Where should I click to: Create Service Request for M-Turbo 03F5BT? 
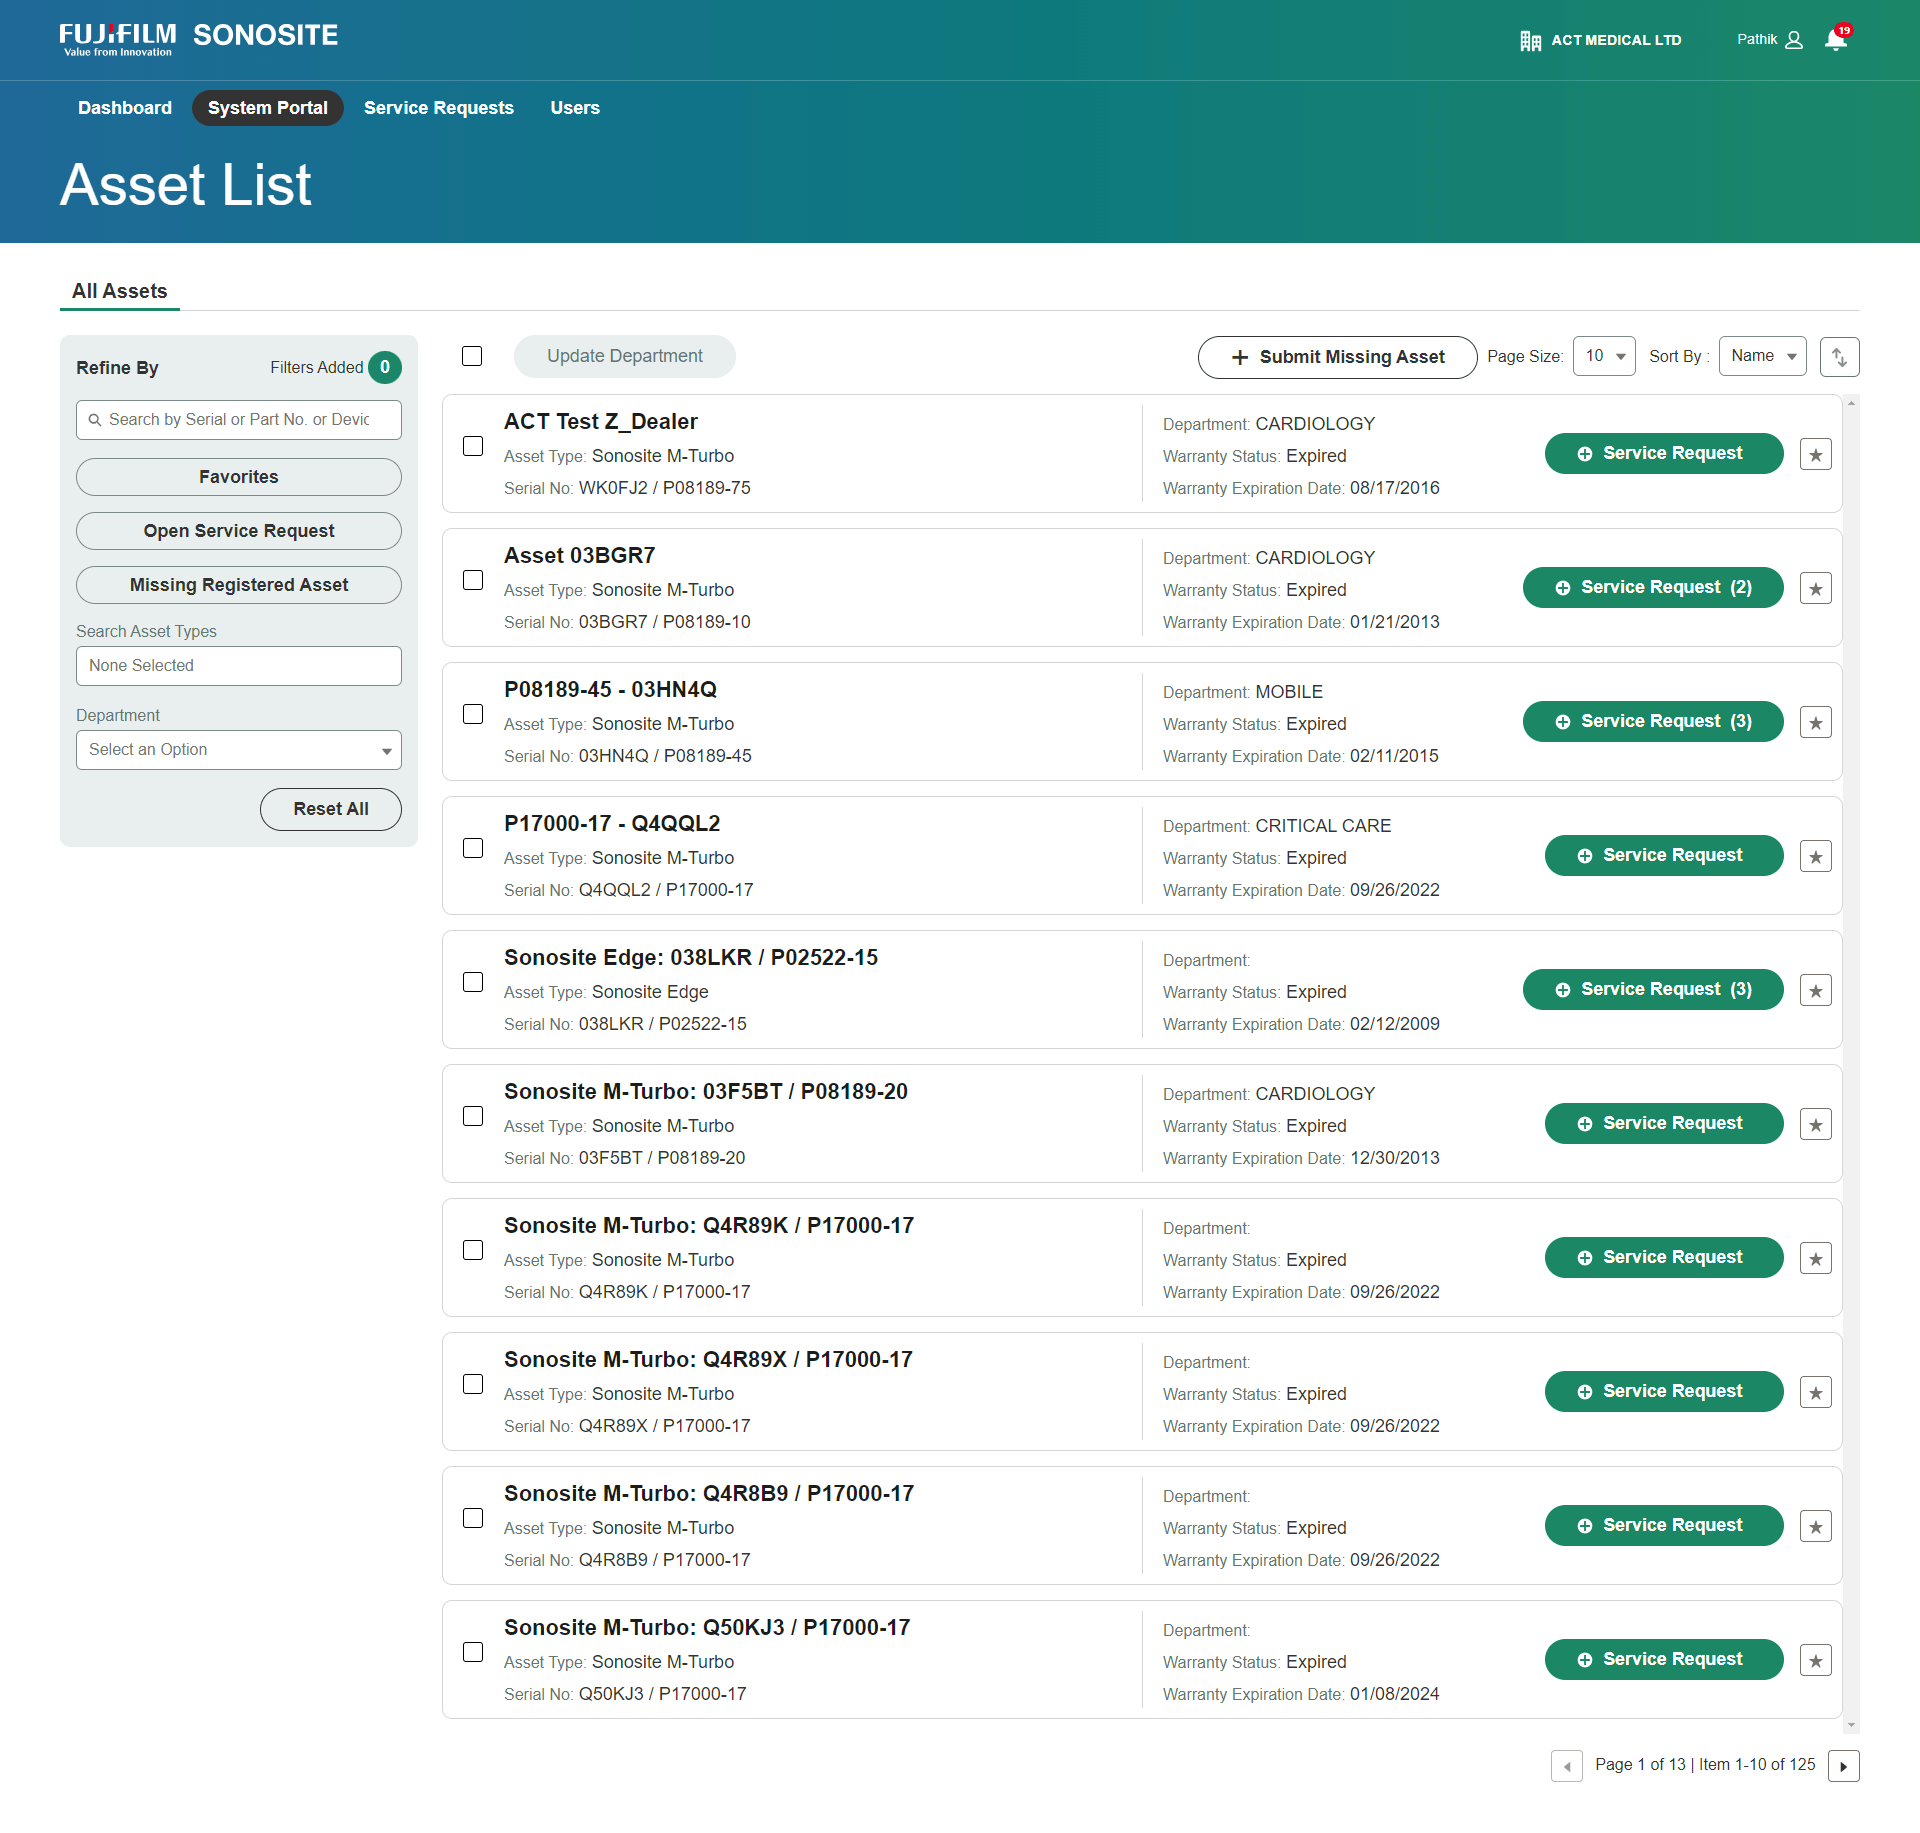coord(1664,1124)
